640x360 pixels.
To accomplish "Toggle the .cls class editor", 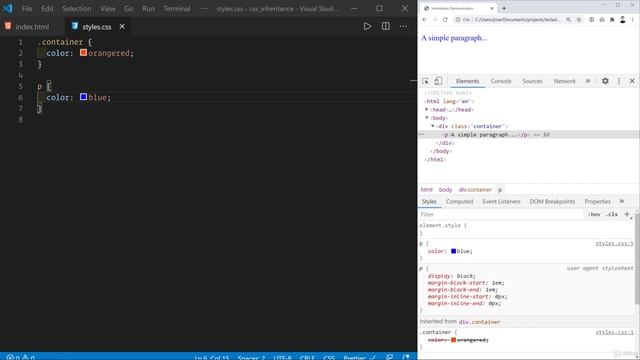I will point(611,214).
